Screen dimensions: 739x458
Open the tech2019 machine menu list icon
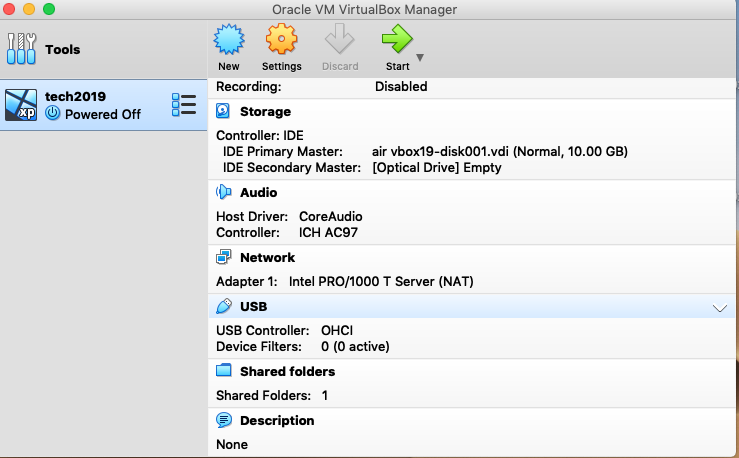pyautogui.click(x=184, y=105)
